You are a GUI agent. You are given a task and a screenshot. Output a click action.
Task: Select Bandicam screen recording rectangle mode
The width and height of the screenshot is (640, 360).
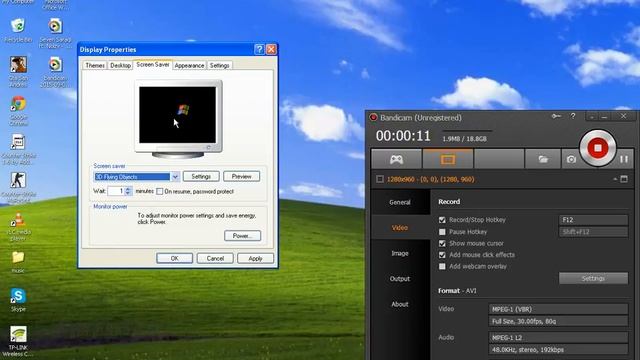(448, 159)
